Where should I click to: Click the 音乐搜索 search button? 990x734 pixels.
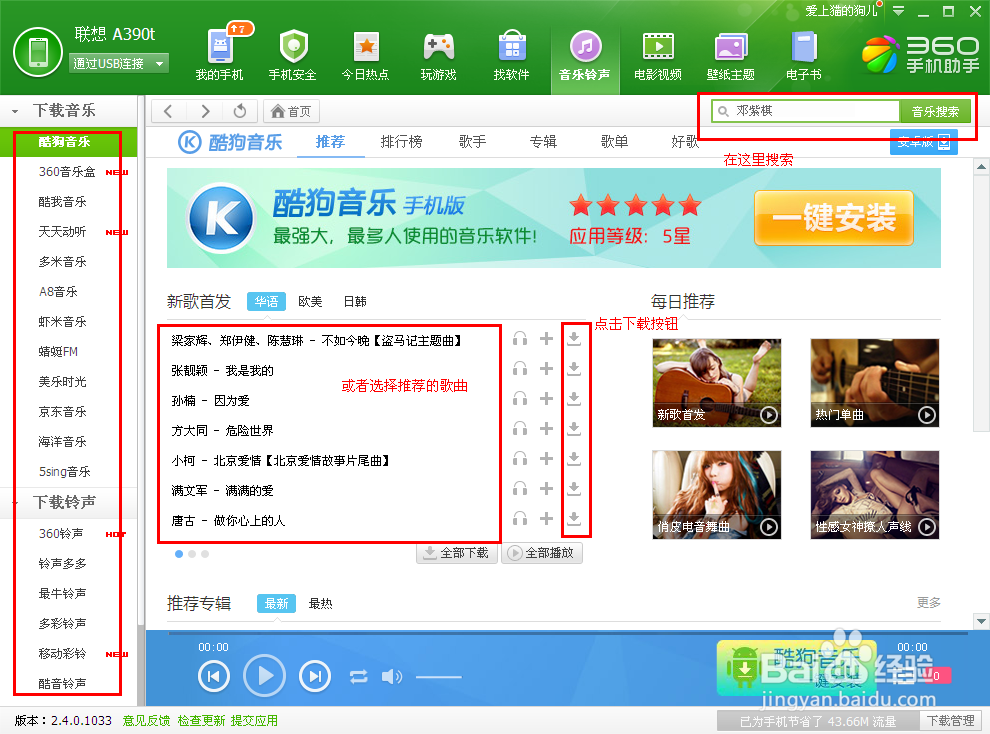tap(935, 112)
